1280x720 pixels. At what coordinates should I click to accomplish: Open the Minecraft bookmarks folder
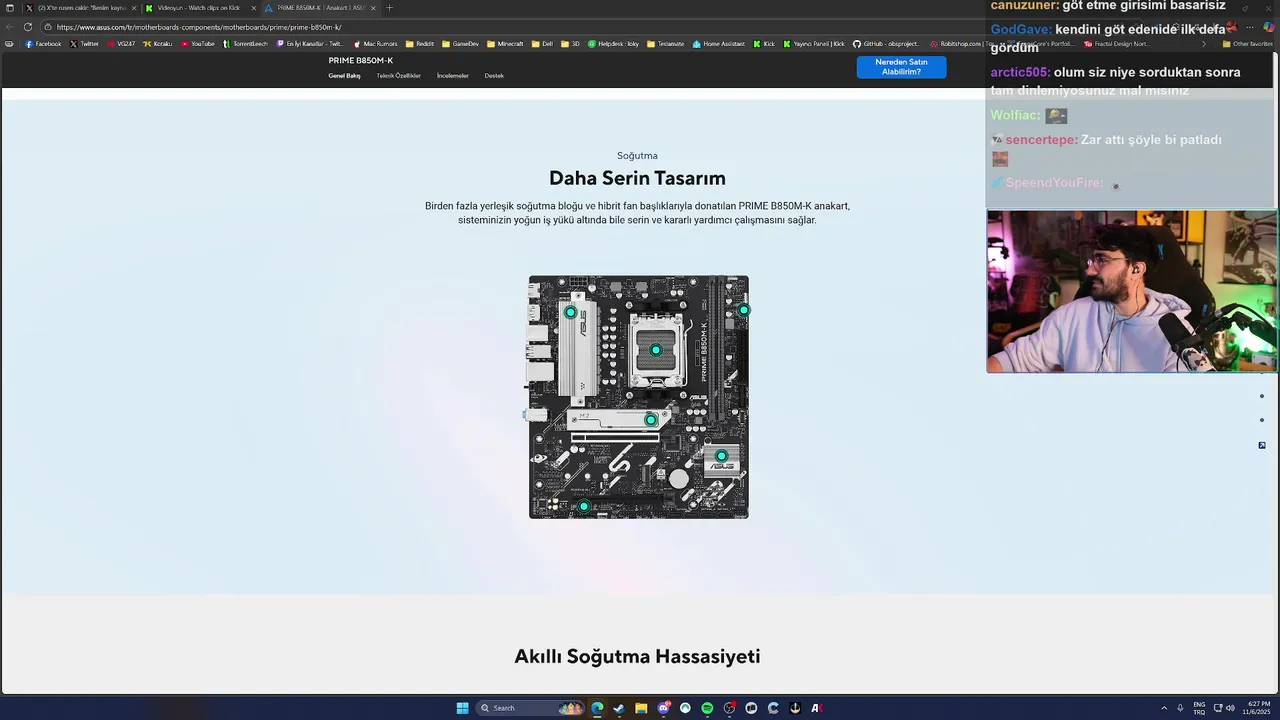505,44
